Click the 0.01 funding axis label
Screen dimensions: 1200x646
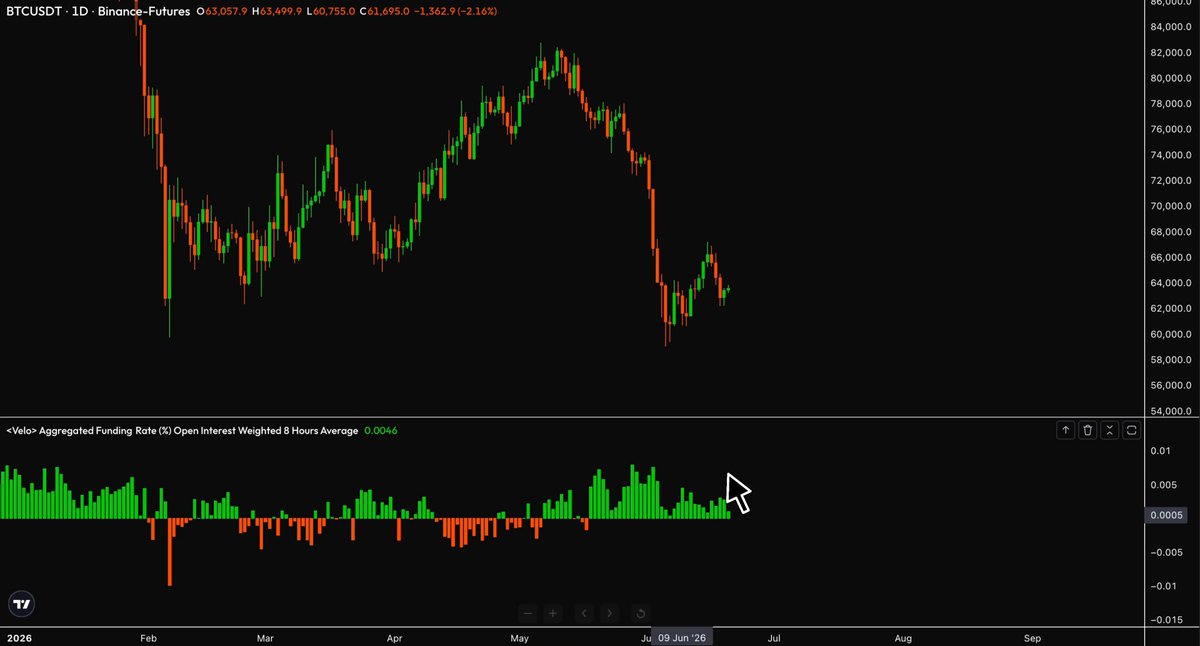coord(1159,451)
